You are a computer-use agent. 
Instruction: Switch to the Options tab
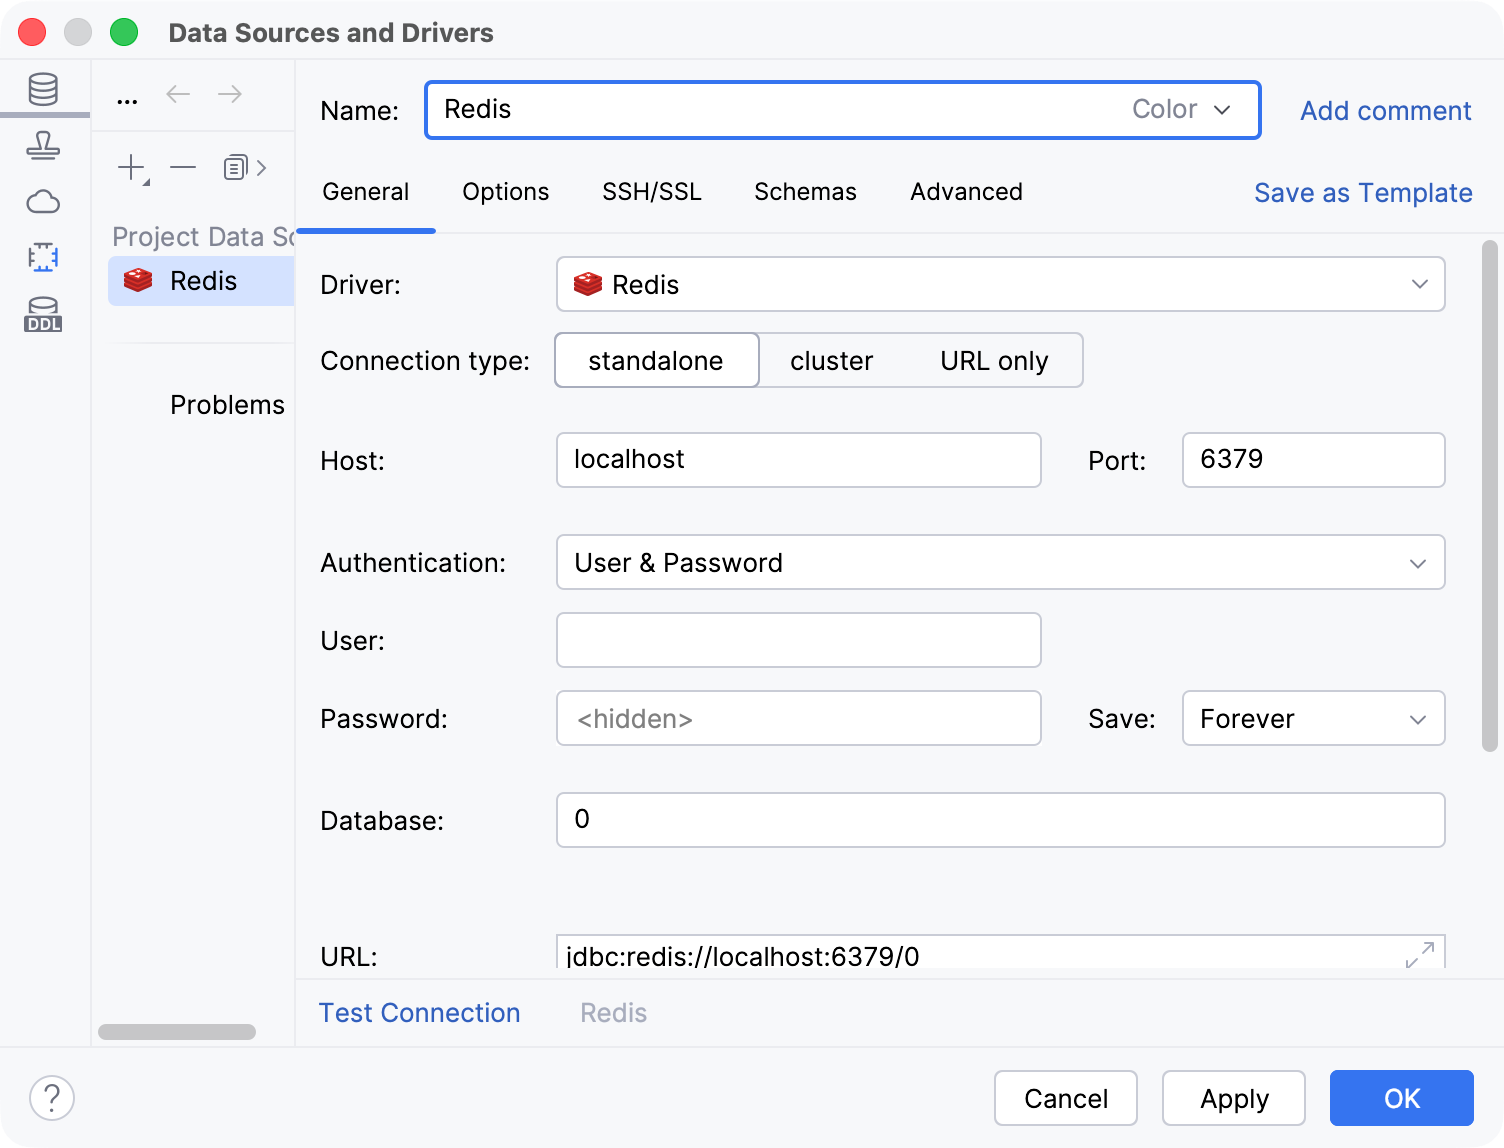coord(506,192)
